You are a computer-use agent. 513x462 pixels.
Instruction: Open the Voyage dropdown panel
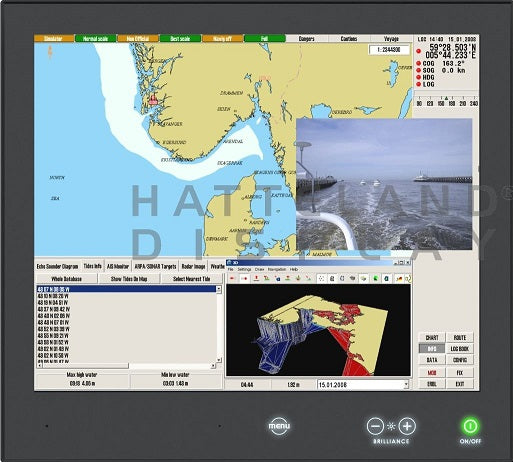pyautogui.click(x=391, y=39)
